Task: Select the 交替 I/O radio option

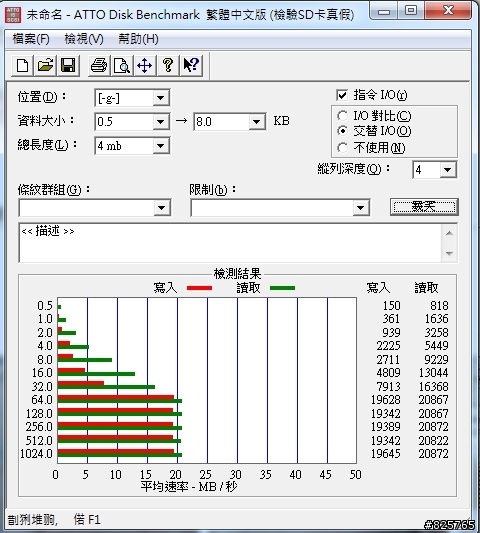Action: [x=342, y=131]
